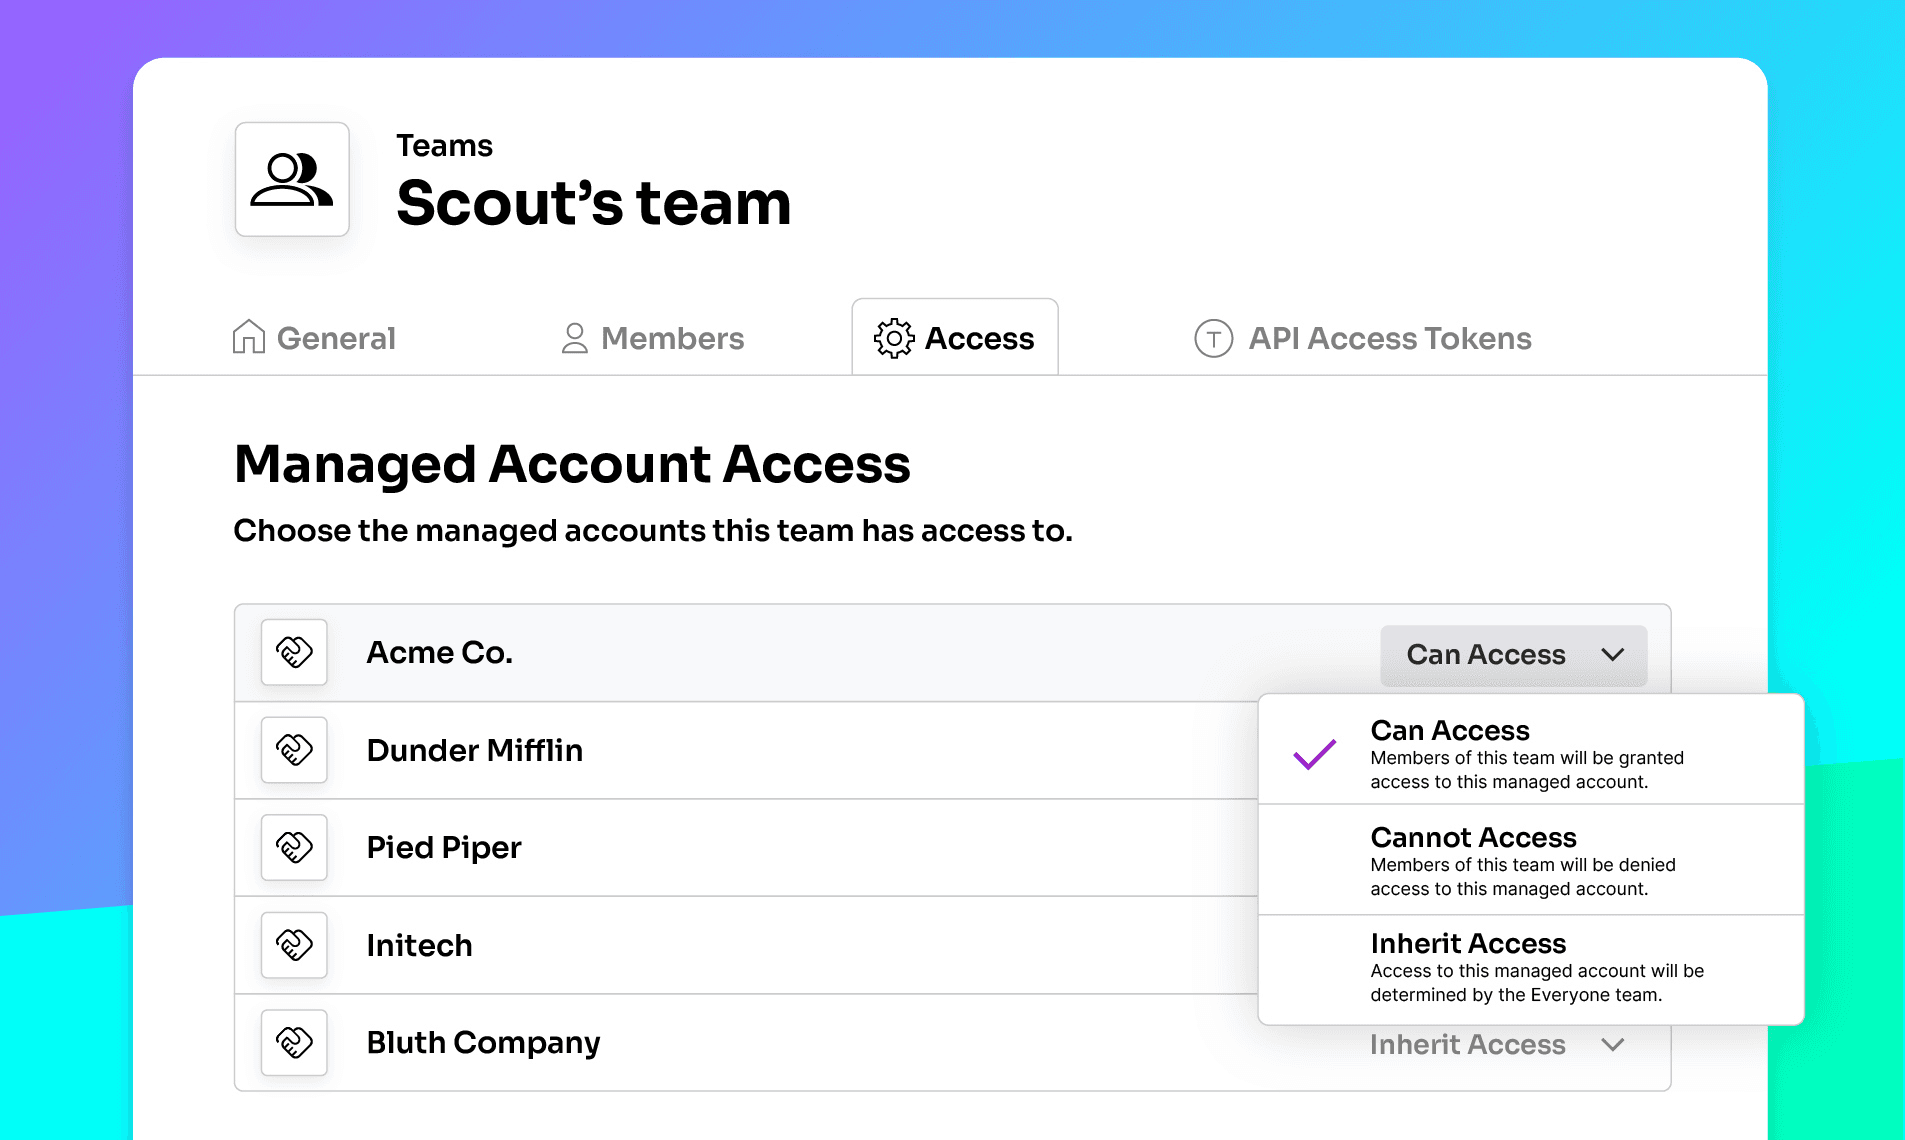The width and height of the screenshot is (1905, 1140).
Task: Click the gear icon on Access tab
Action: coord(893,338)
